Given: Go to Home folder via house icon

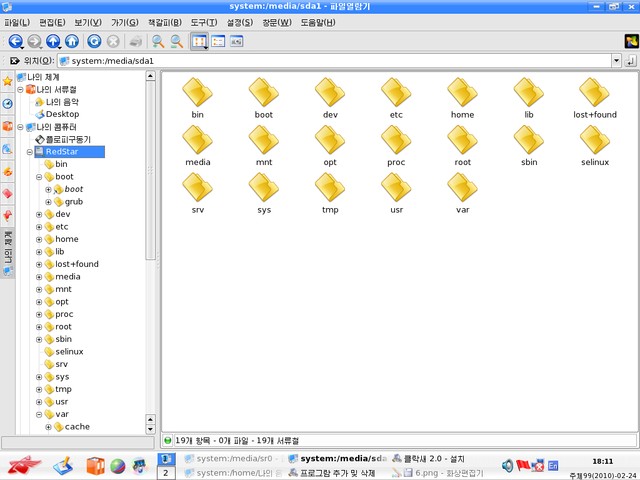Looking at the screenshot, I should point(72,41).
